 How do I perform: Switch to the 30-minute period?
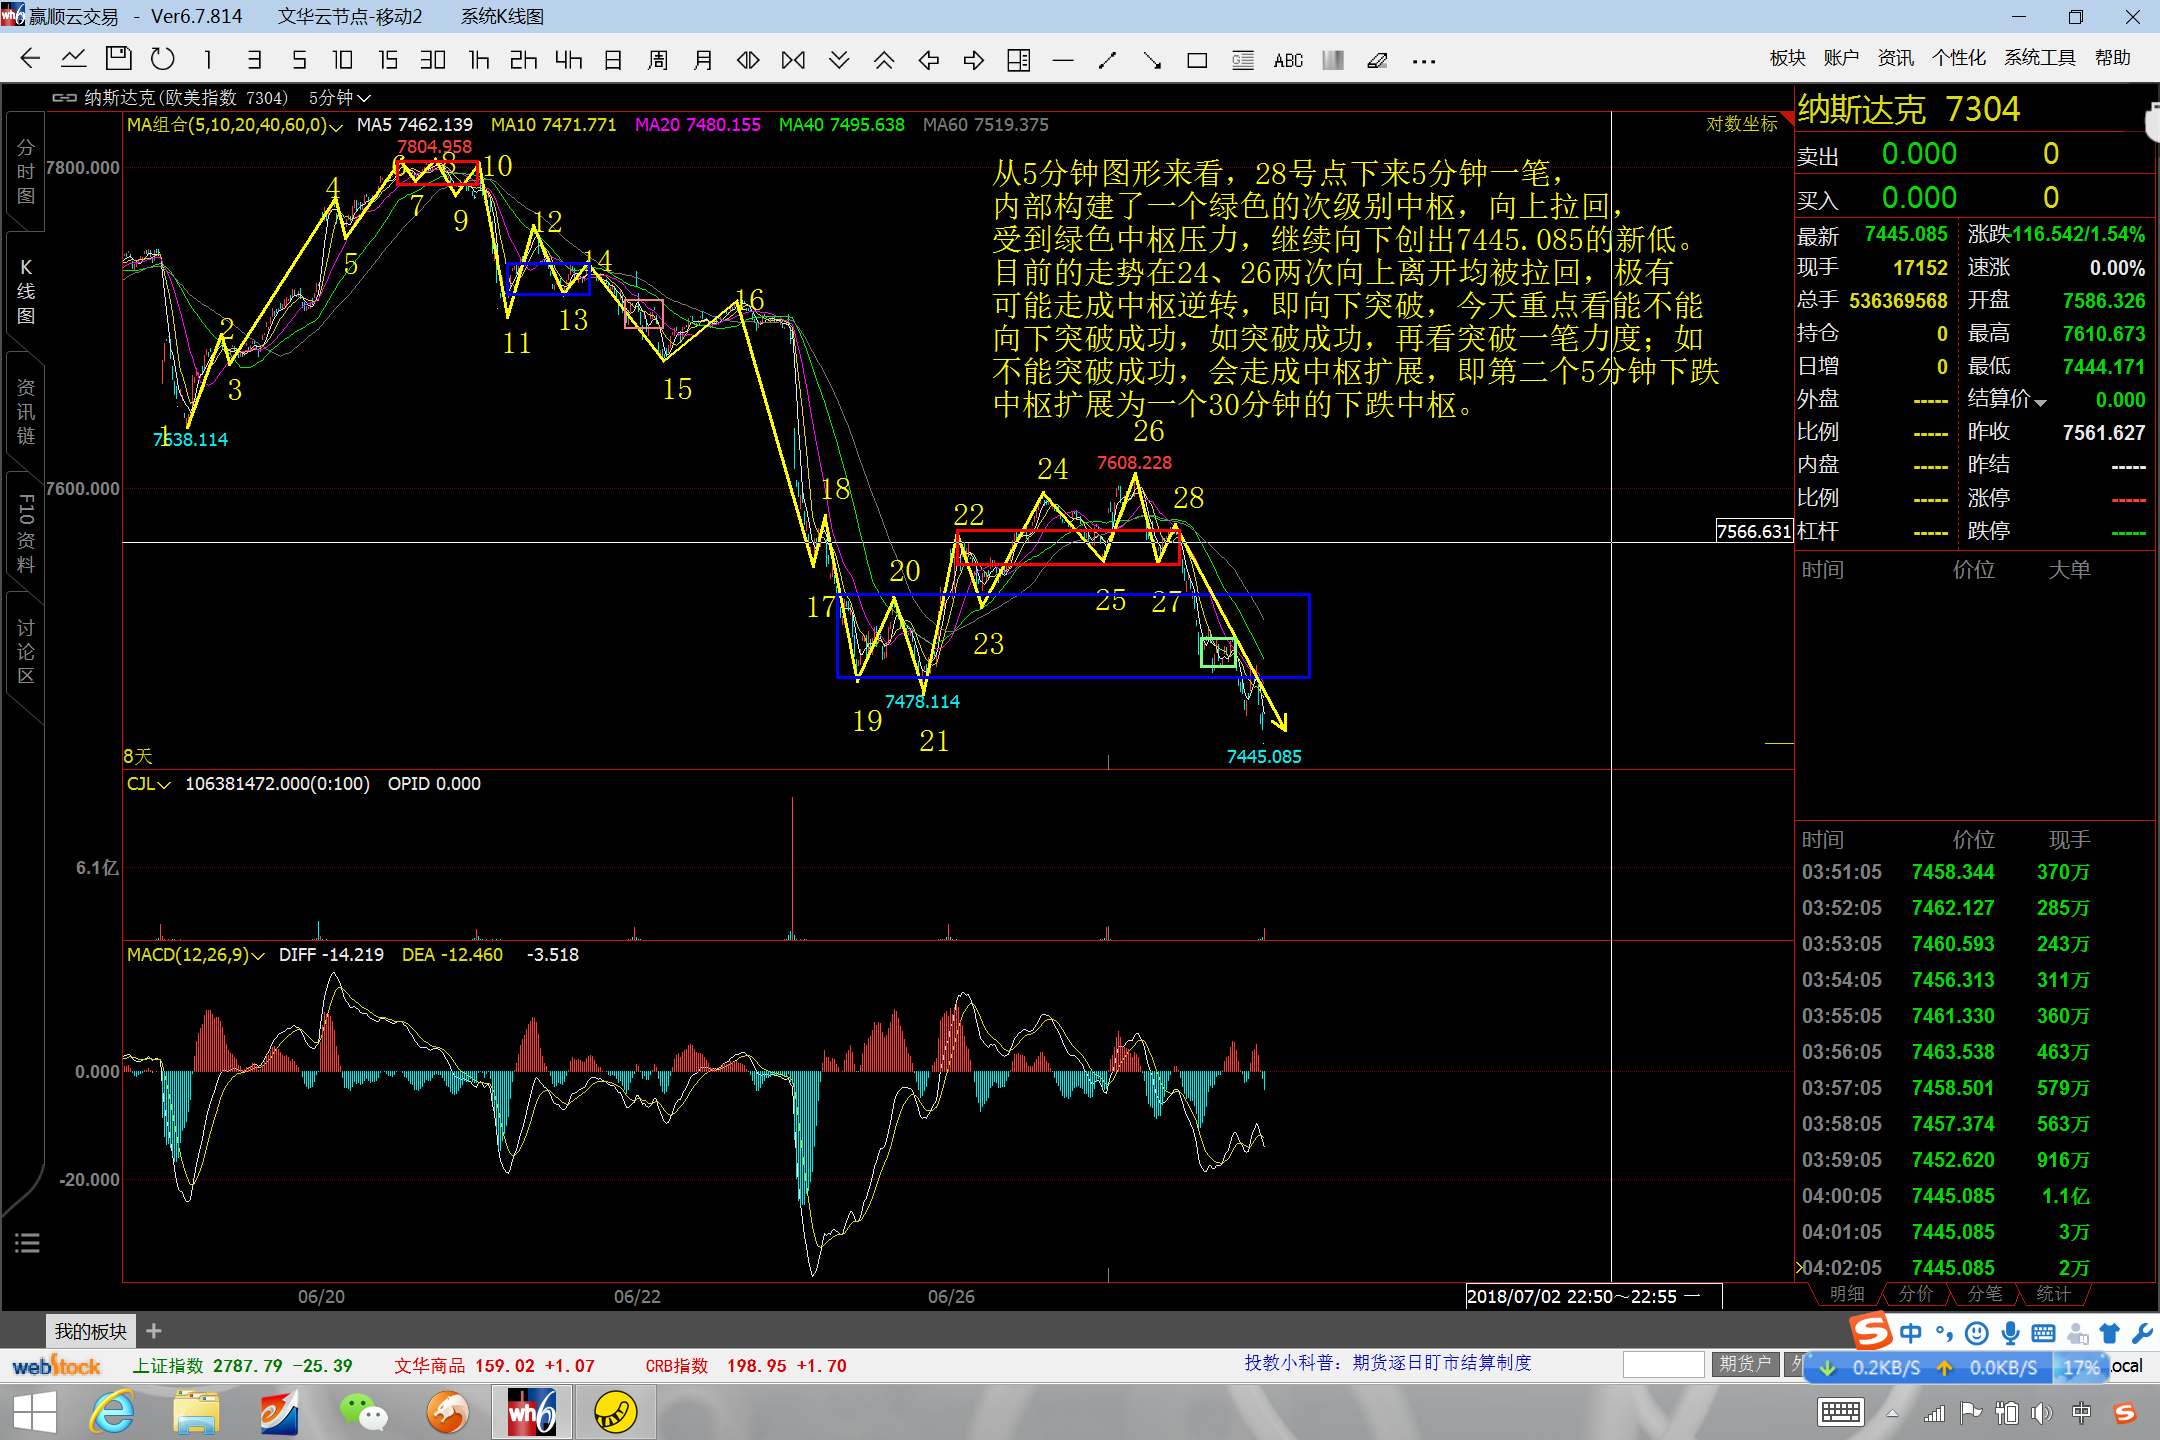click(432, 60)
